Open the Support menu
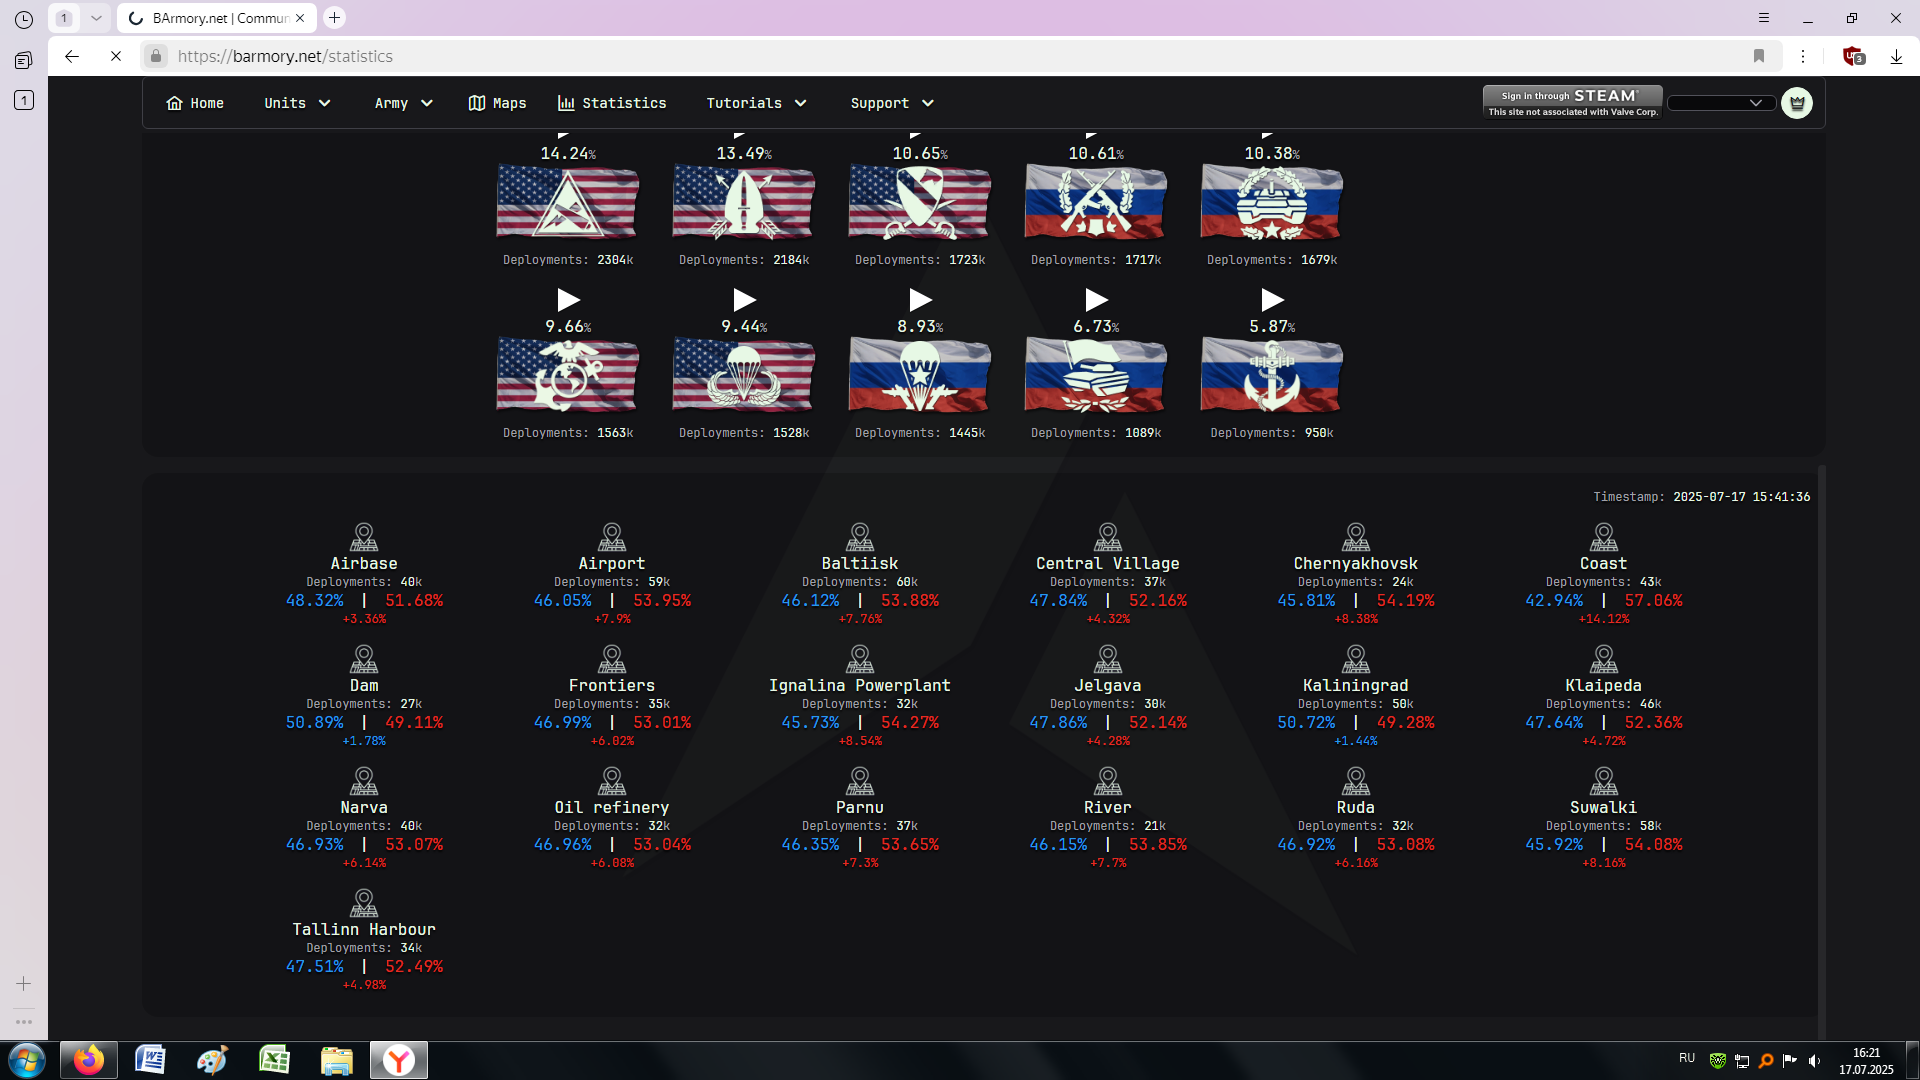This screenshot has width=1920, height=1080. (891, 103)
